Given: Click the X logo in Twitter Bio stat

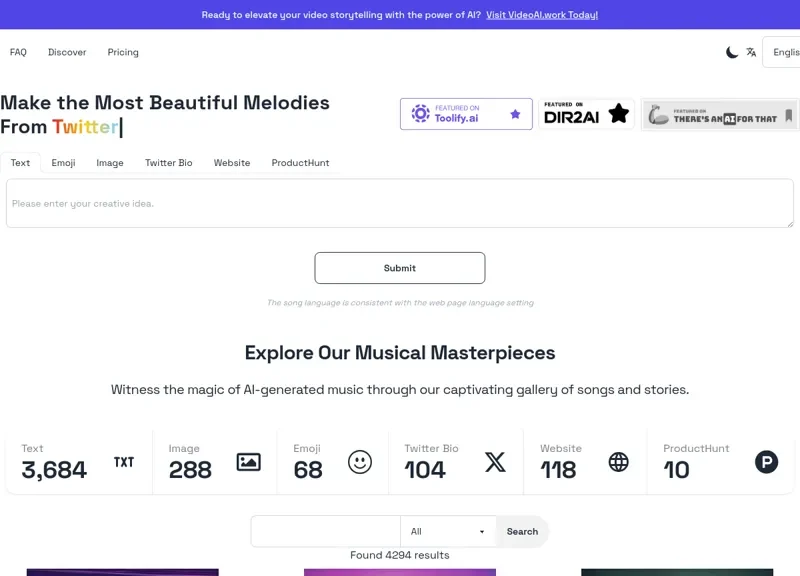Looking at the screenshot, I should (x=495, y=462).
